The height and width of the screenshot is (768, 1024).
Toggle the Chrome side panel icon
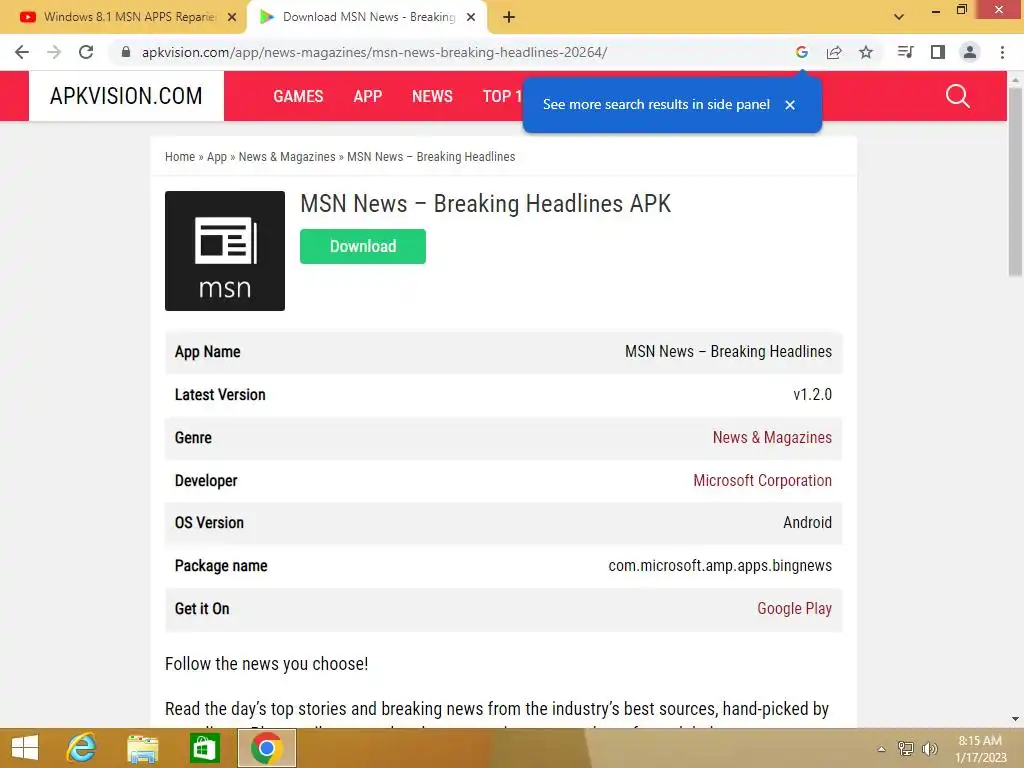click(938, 52)
